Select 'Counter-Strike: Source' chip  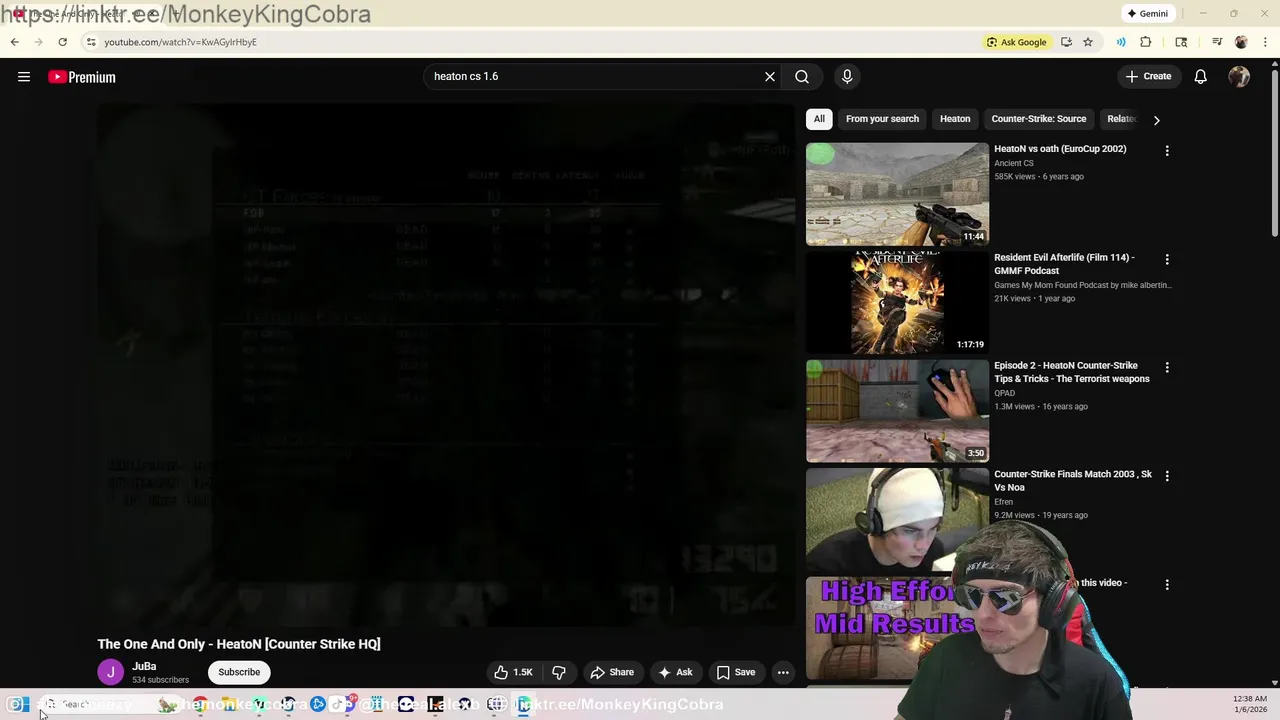pos(1038,119)
